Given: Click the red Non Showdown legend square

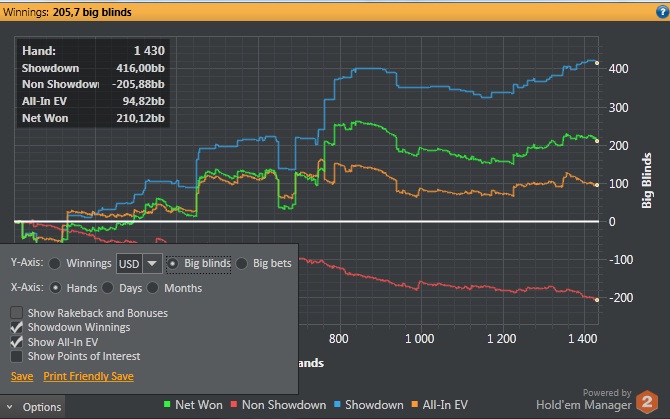Looking at the screenshot, I should click(x=234, y=404).
